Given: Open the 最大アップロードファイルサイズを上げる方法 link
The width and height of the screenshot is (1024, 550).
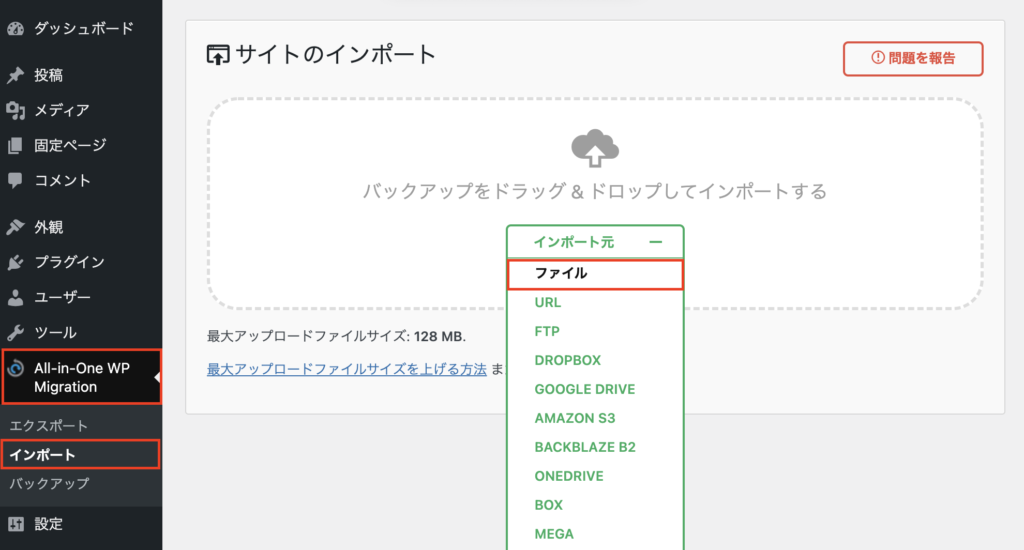Looking at the screenshot, I should pyautogui.click(x=346, y=369).
